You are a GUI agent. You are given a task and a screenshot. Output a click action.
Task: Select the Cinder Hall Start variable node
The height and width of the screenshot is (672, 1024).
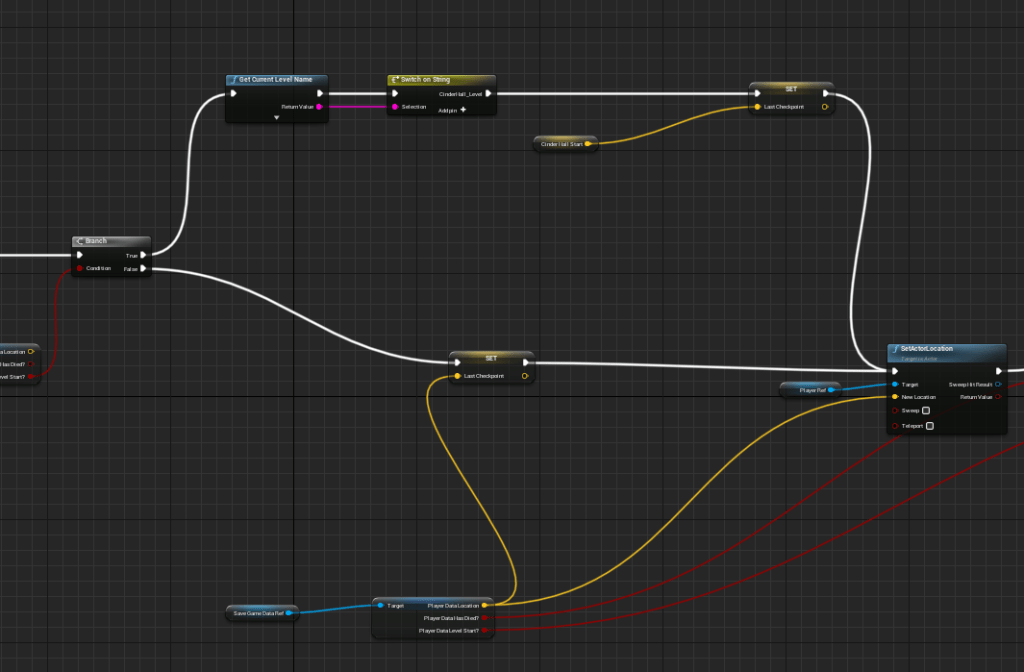(562, 144)
